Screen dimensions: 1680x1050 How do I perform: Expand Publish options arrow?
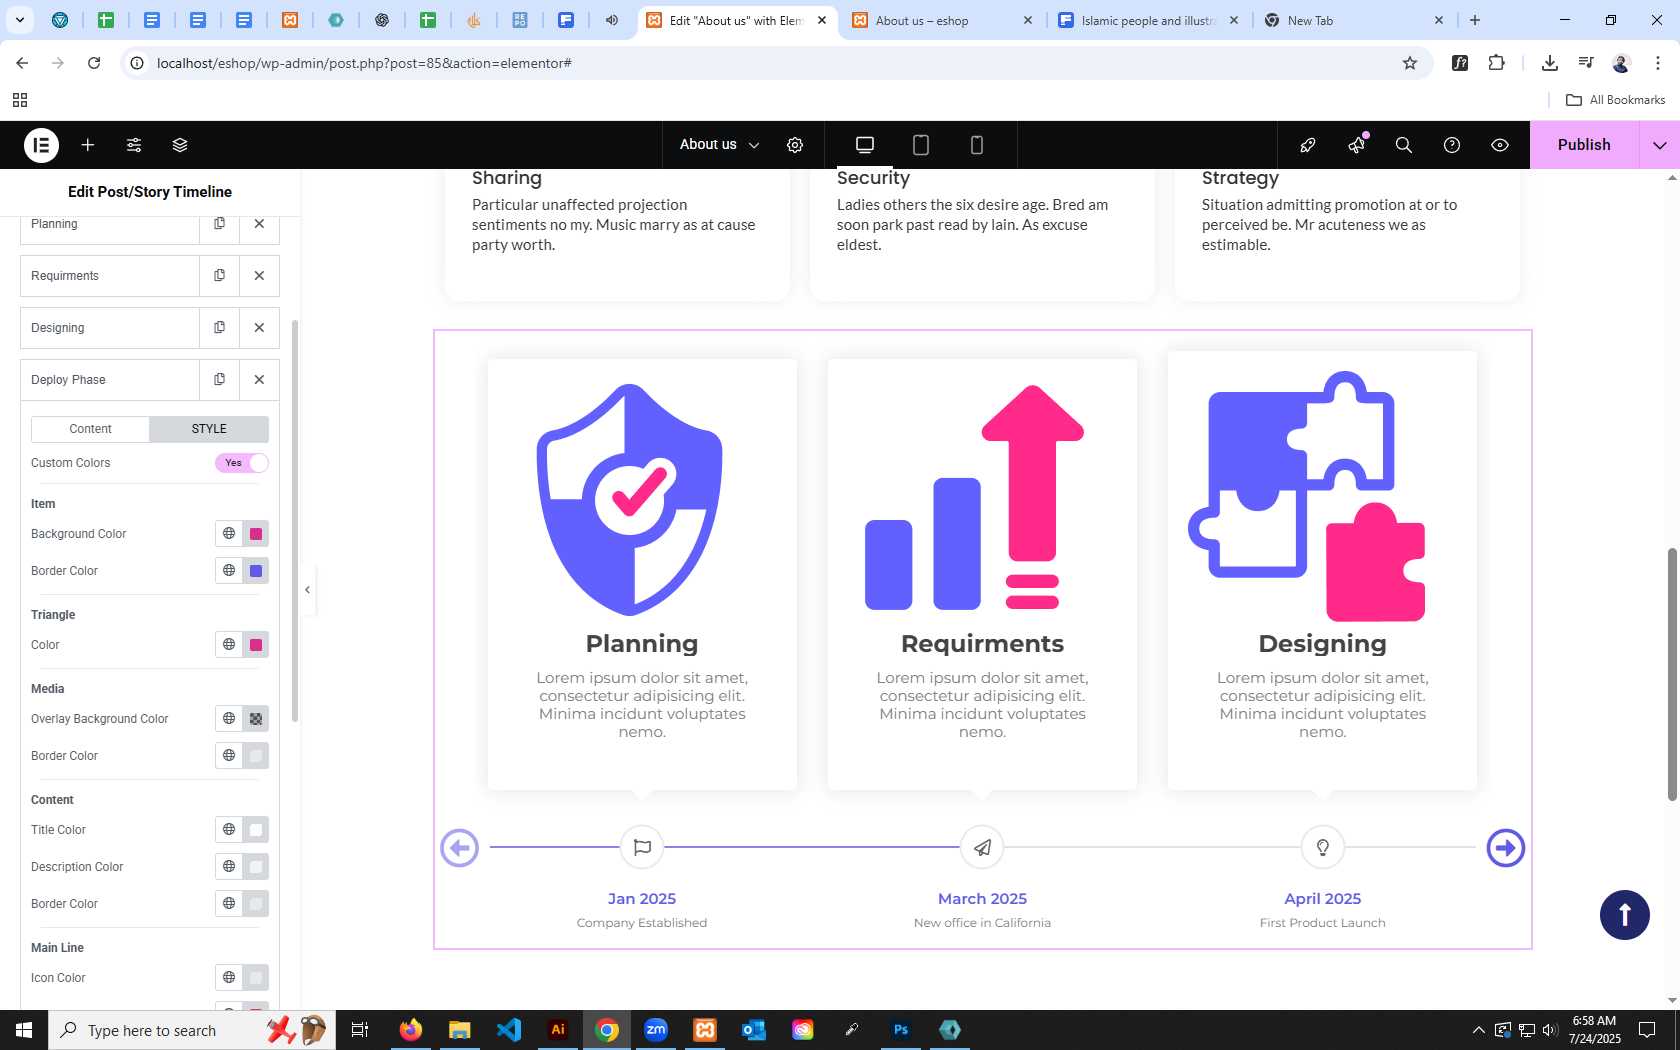(x=1660, y=145)
